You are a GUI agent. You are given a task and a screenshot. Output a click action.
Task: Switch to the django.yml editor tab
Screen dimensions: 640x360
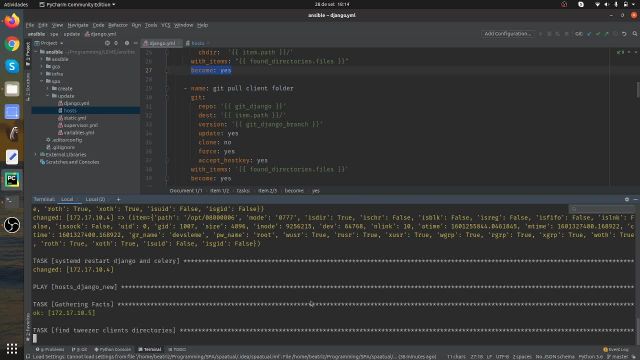tap(162, 43)
